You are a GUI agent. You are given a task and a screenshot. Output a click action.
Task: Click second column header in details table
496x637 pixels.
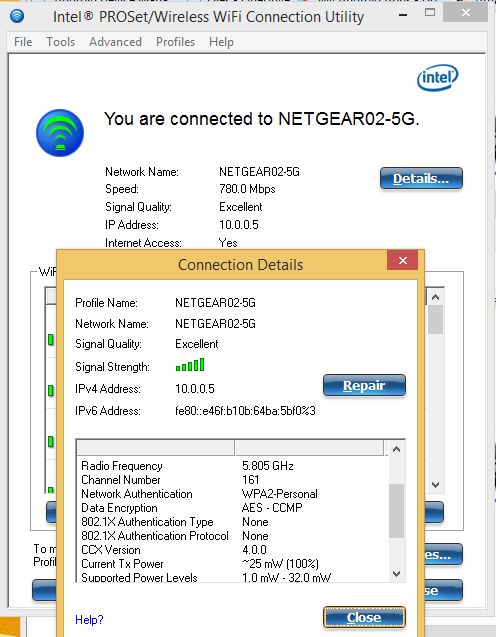coord(309,448)
